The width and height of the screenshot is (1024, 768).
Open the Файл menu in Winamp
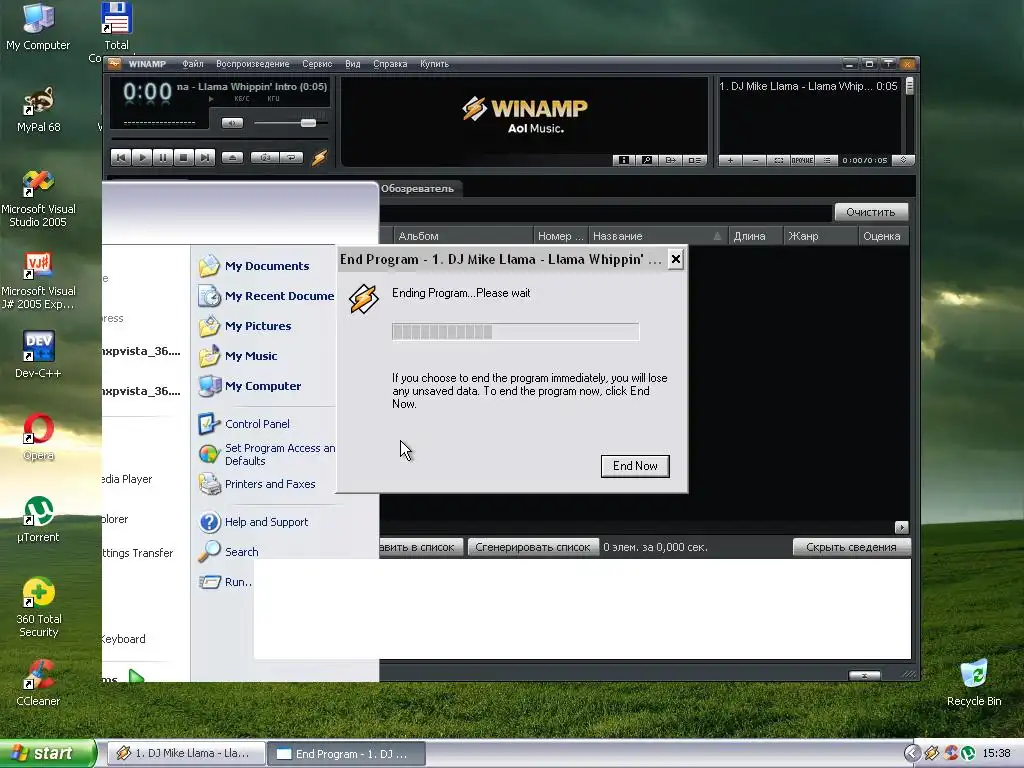point(193,64)
